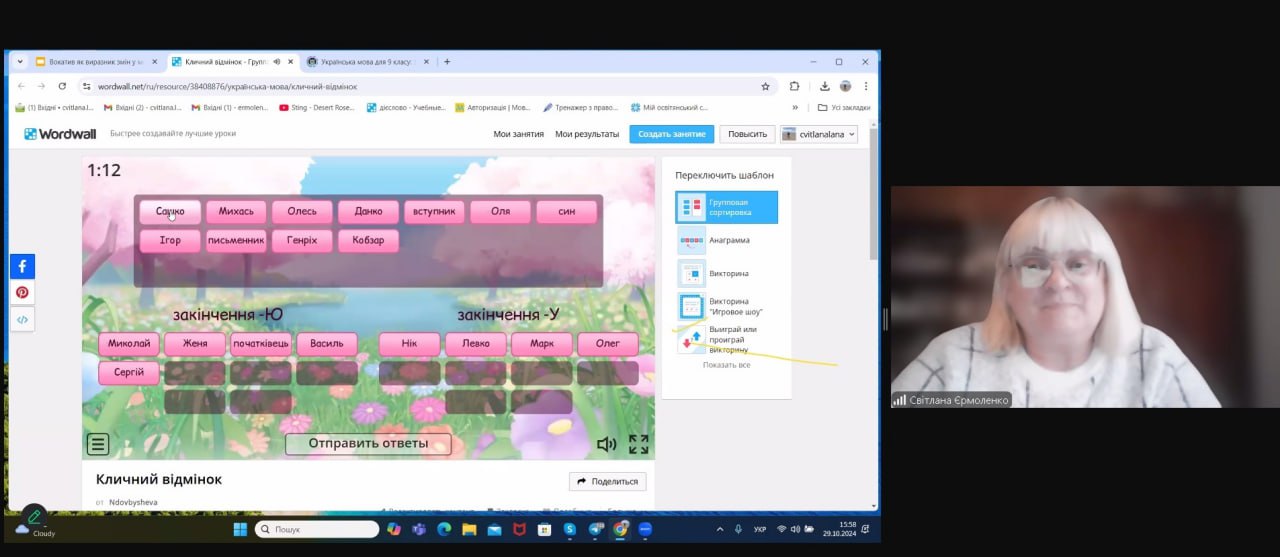Share on Facebook from side panel
Screen dimensions: 1280x557
(22, 266)
